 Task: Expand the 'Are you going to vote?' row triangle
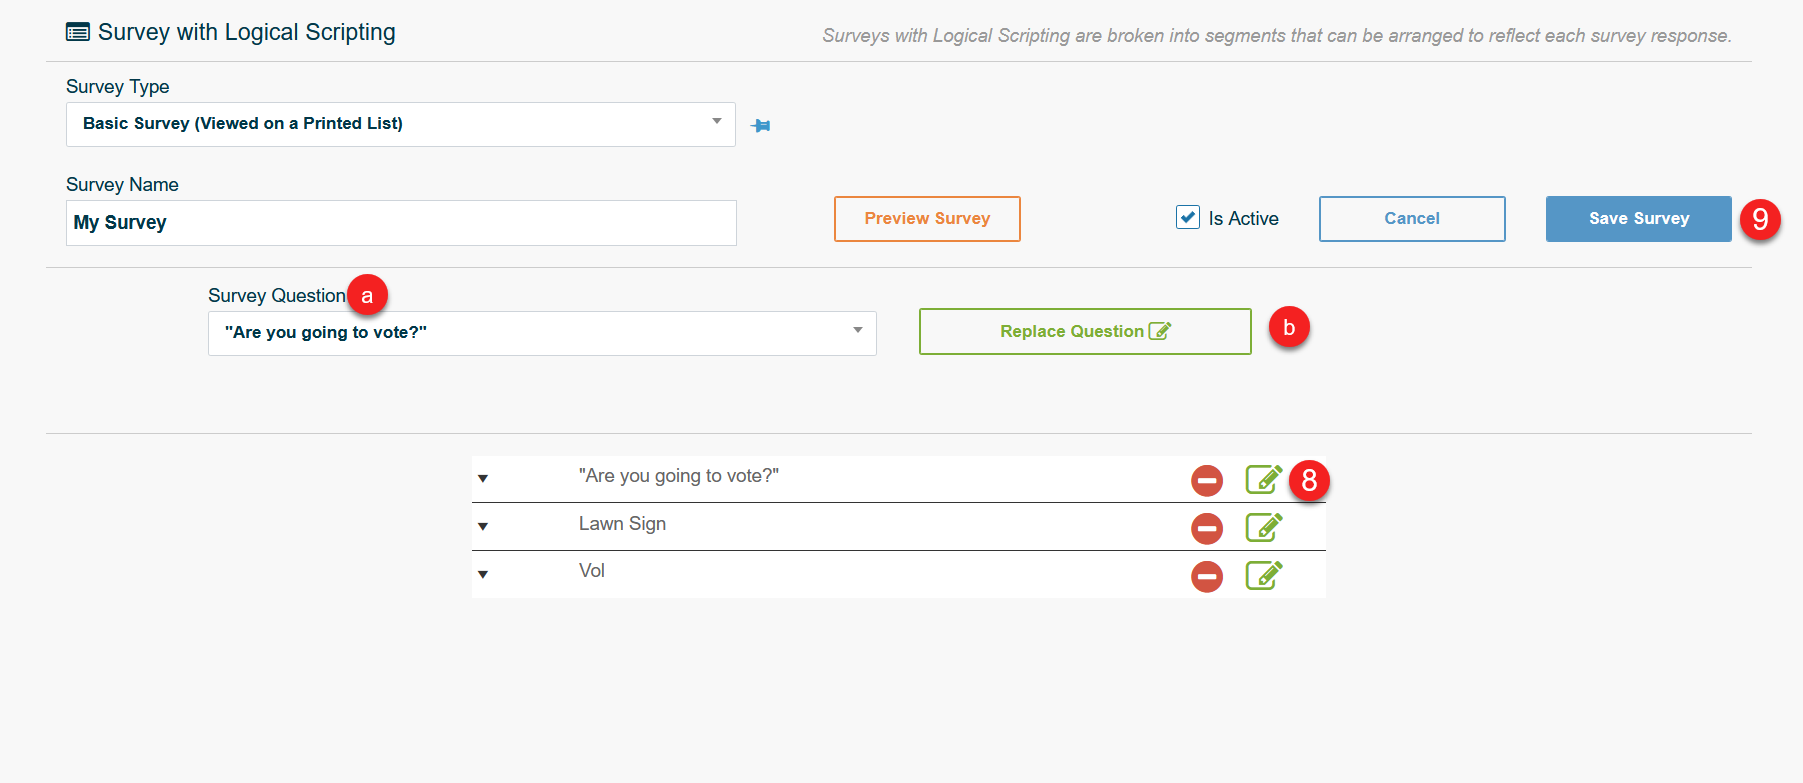pos(483,479)
